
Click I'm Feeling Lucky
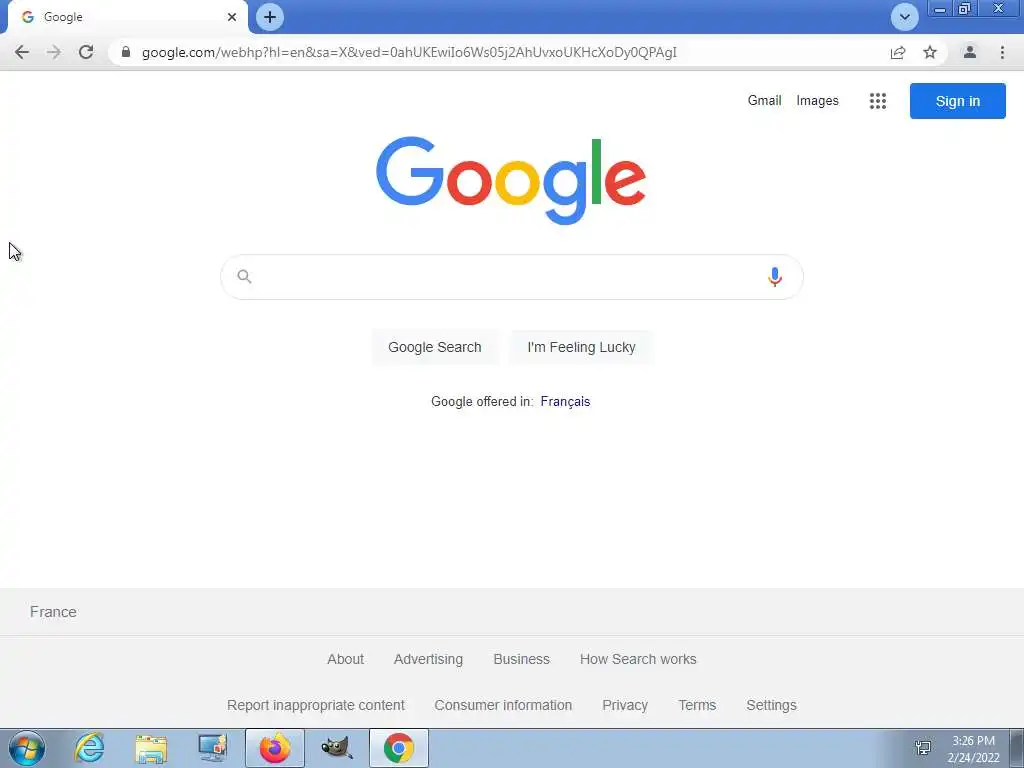click(581, 347)
